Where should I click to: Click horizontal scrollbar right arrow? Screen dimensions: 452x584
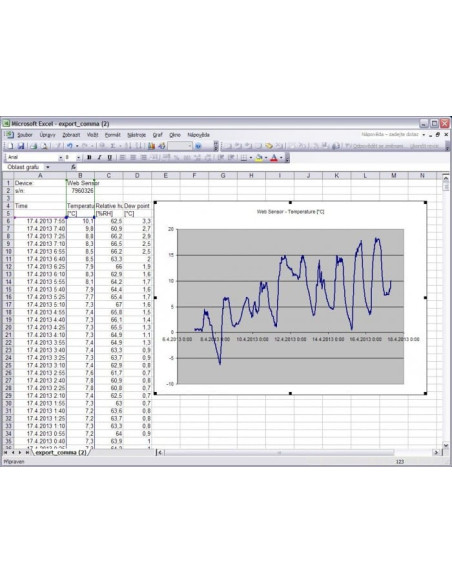pyautogui.click(x=436, y=452)
